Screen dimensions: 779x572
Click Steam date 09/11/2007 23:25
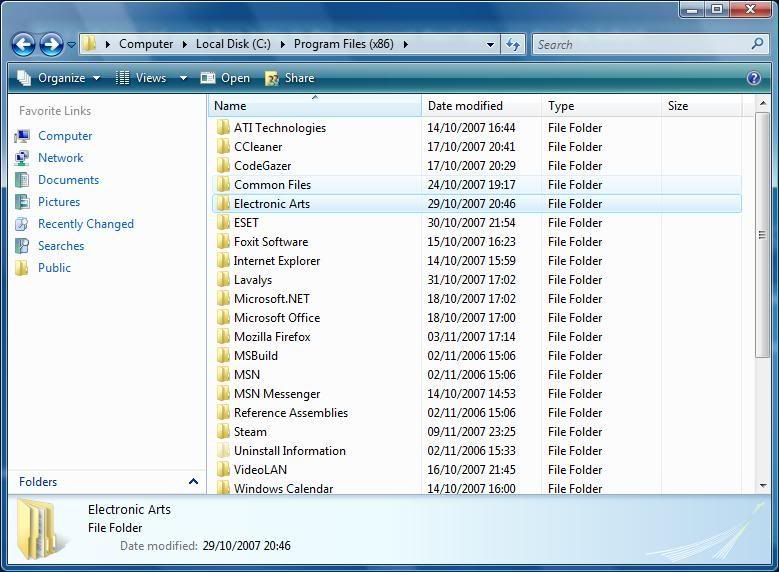coord(471,431)
